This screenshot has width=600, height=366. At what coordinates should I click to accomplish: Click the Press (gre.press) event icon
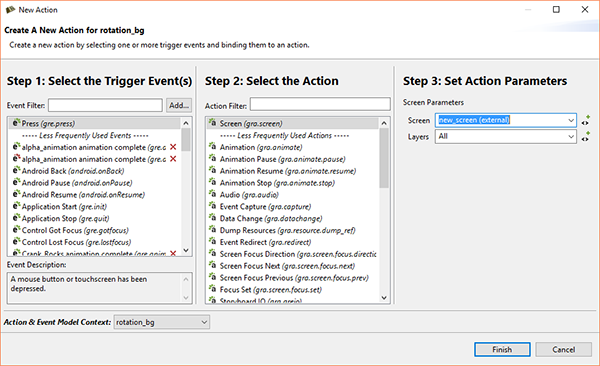point(16,123)
